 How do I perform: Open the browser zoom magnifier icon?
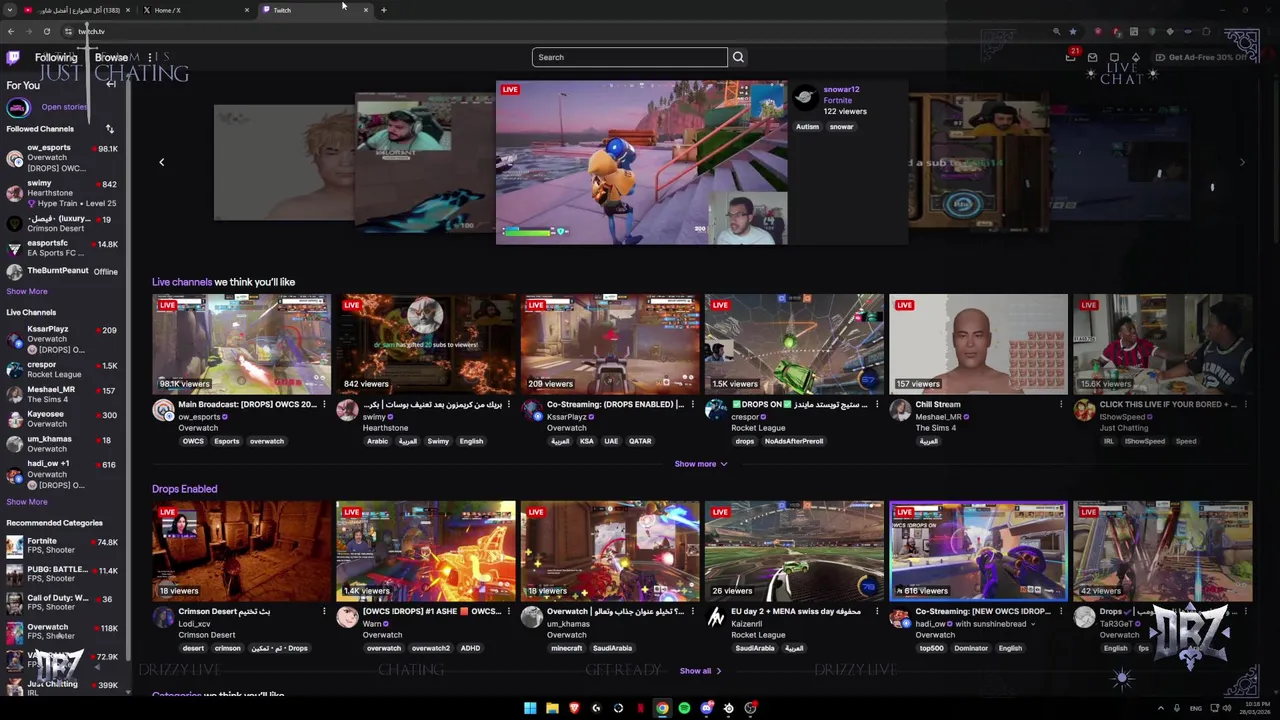pos(1056,32)
